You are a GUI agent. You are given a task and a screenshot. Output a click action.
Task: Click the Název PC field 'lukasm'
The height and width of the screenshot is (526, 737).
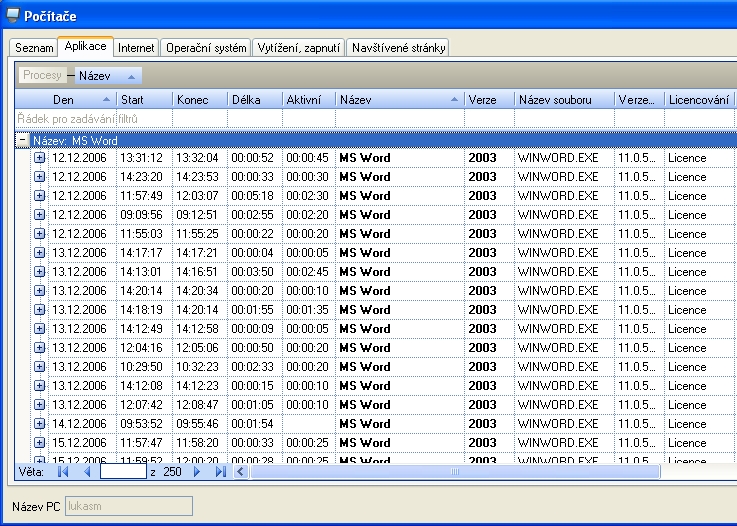pyautogui.click(x=129, y=506)
